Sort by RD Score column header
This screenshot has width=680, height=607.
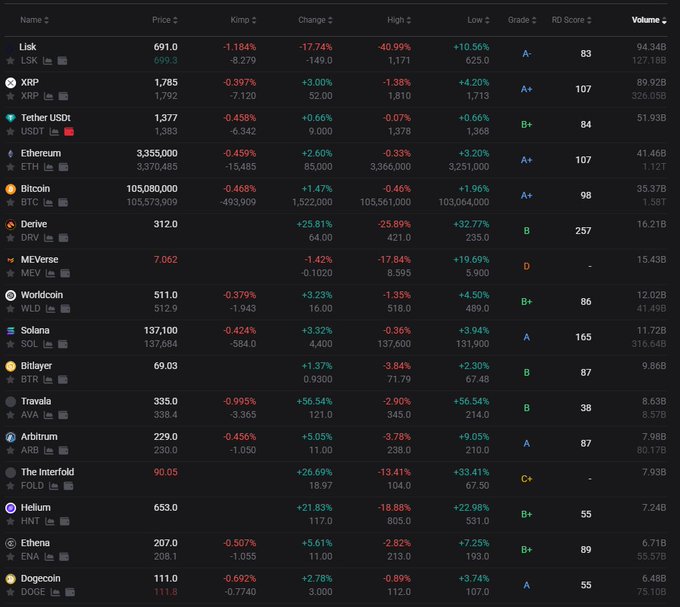click(x=572, y=20)
